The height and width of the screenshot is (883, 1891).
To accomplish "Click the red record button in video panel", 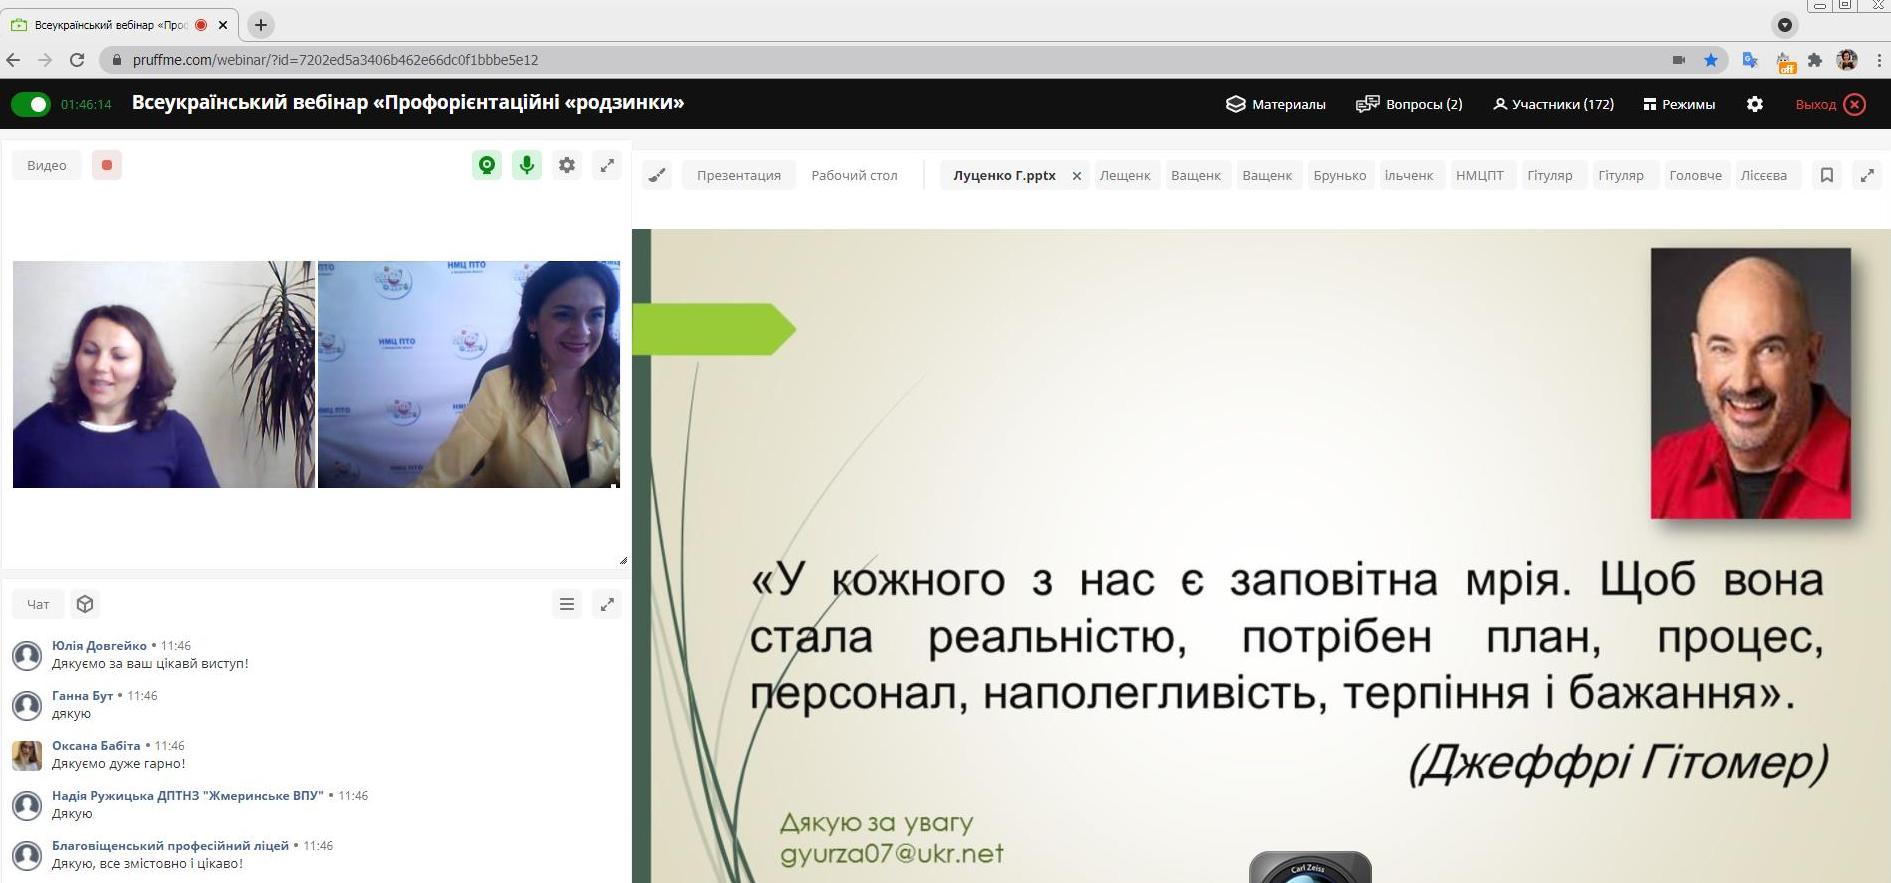I will click(x=107, y=165).
